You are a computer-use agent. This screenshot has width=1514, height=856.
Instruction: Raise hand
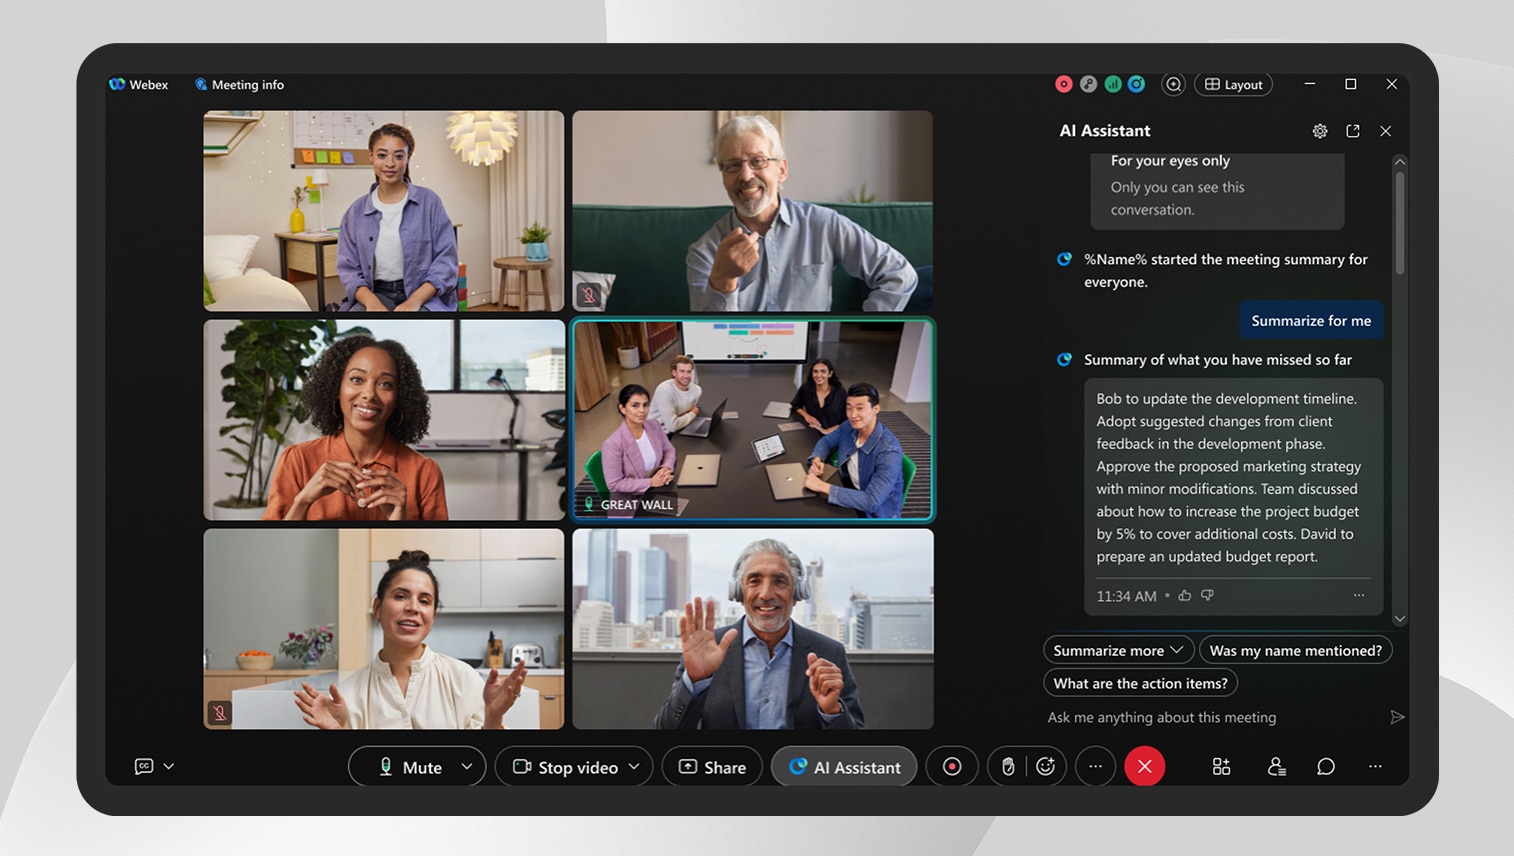coord(1008,767)
